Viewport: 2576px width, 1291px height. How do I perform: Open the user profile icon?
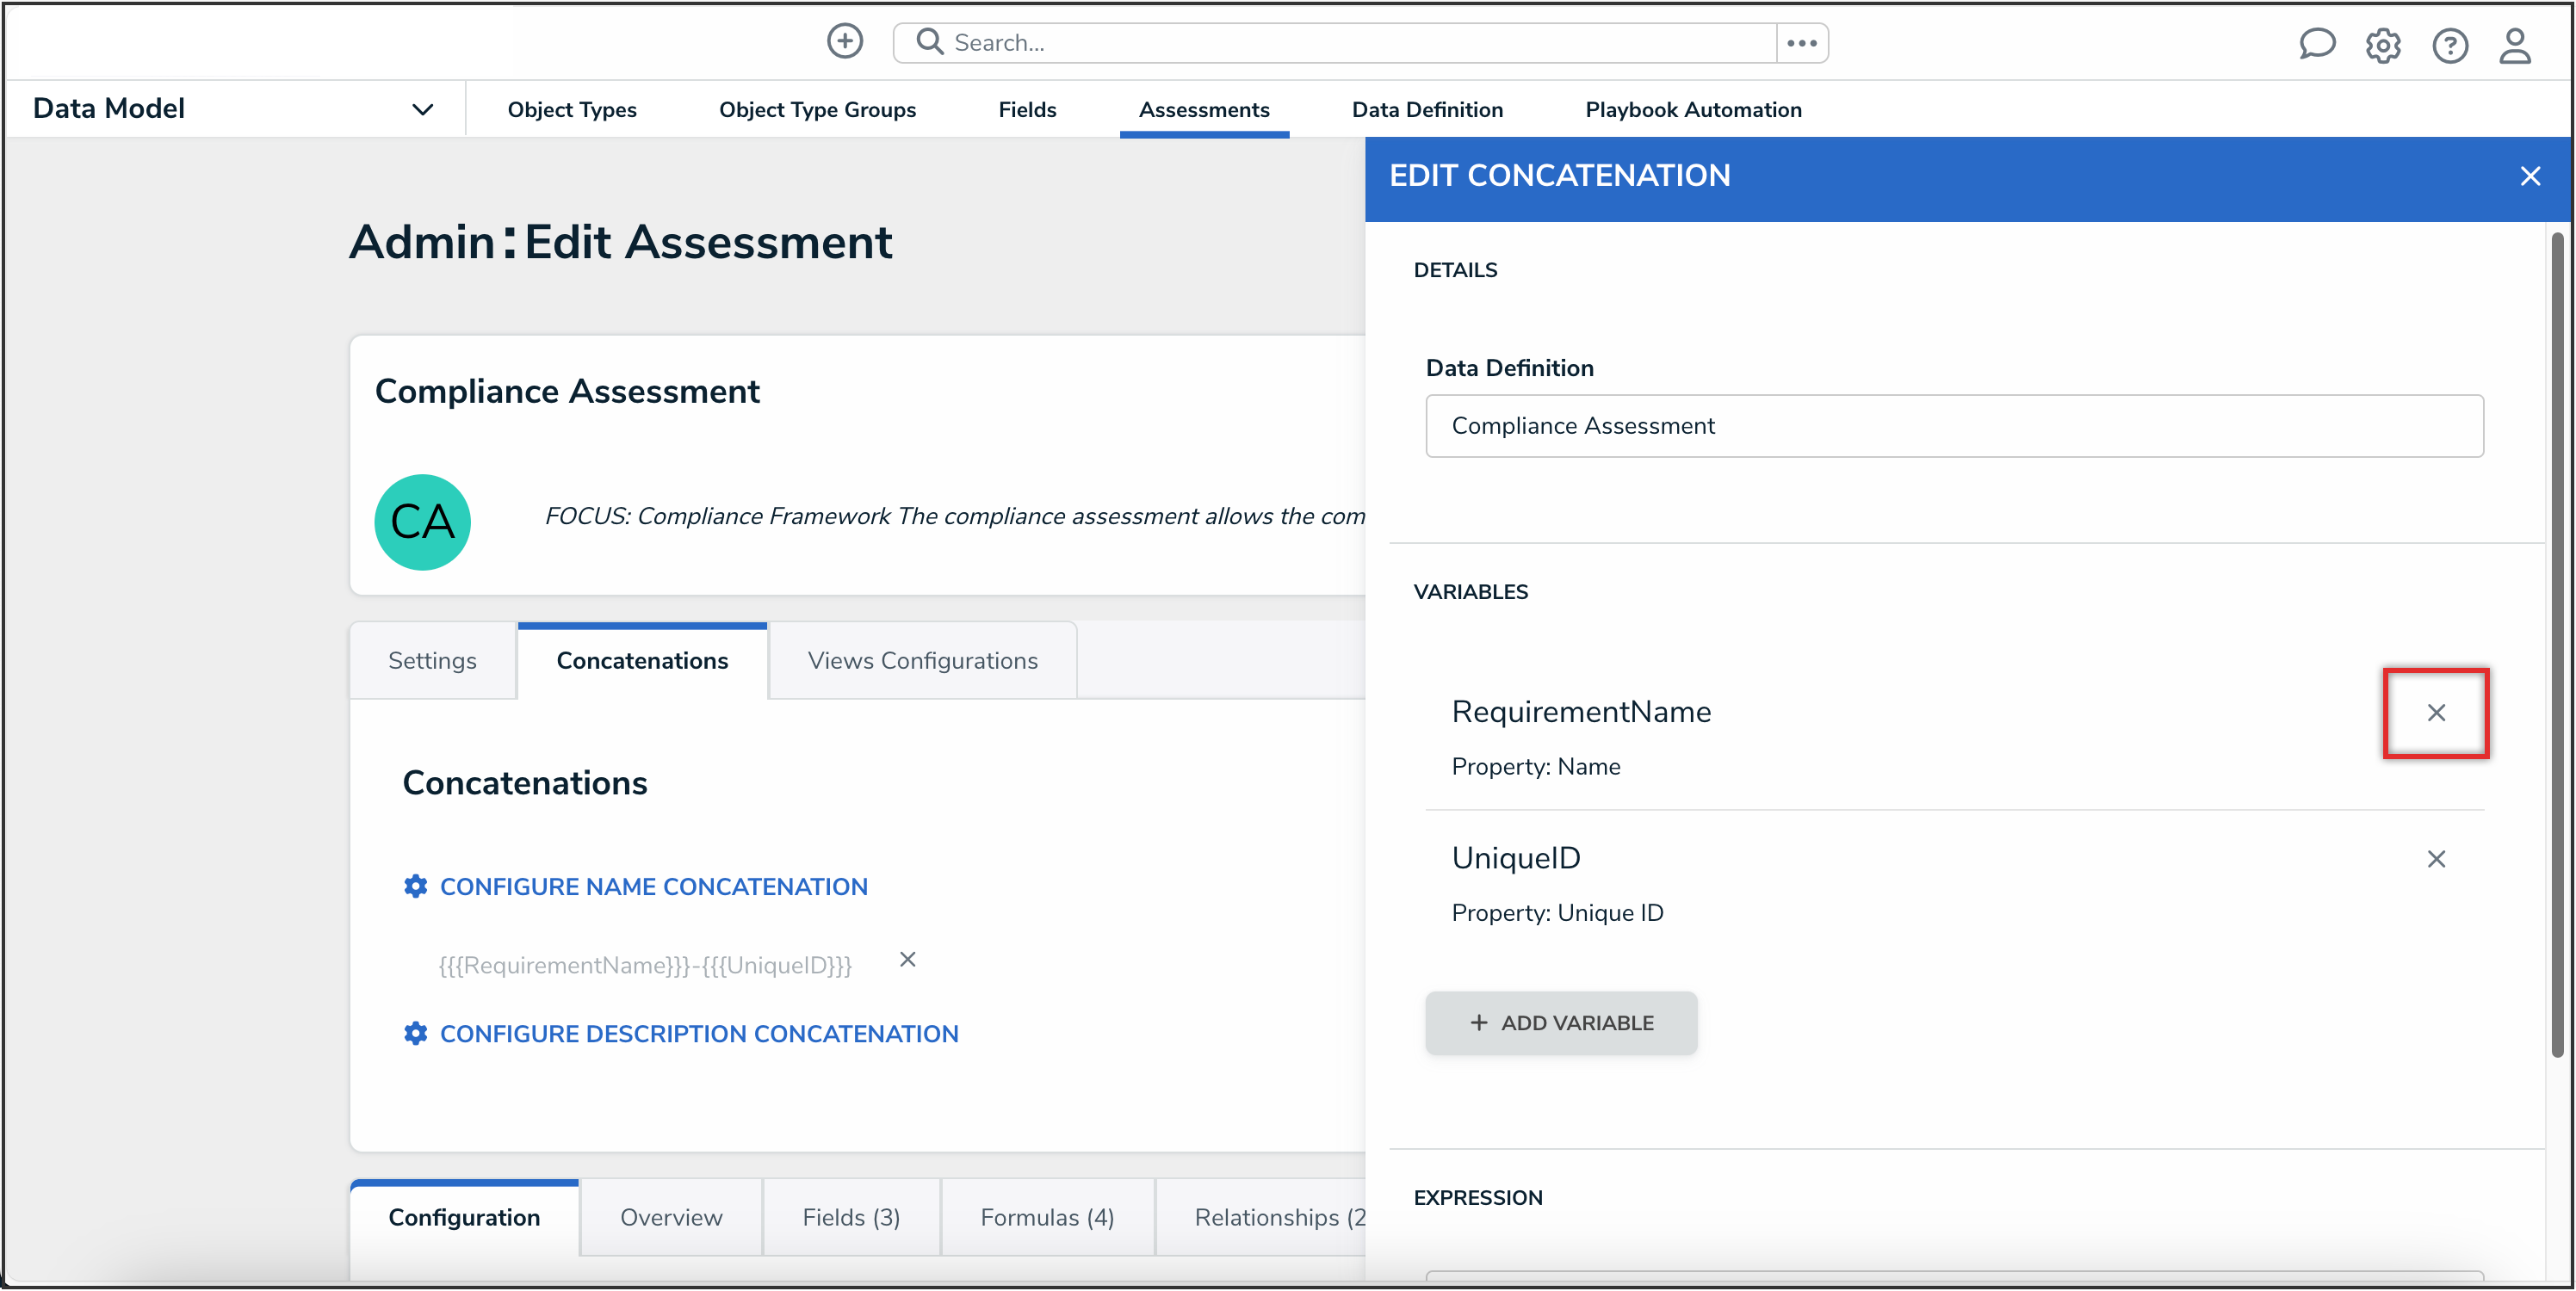(2515, 46)
